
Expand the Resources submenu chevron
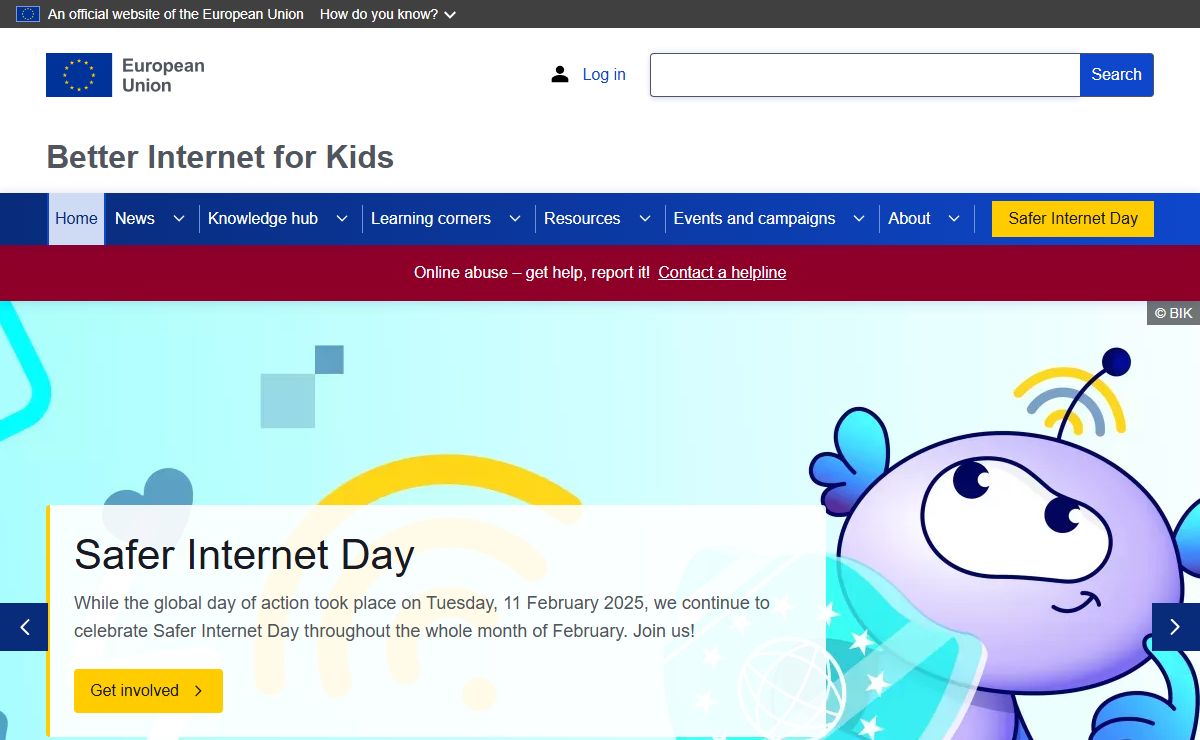(x=645, y=219)
